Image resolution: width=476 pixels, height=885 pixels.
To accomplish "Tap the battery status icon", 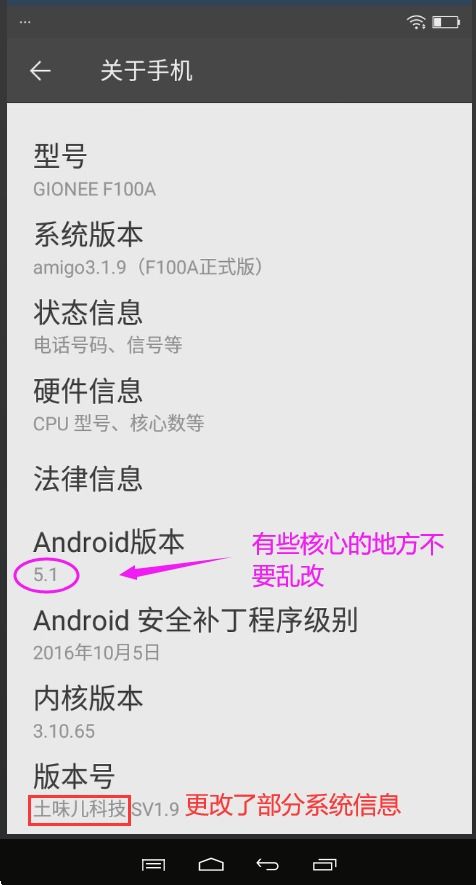I will click(446, 22).
